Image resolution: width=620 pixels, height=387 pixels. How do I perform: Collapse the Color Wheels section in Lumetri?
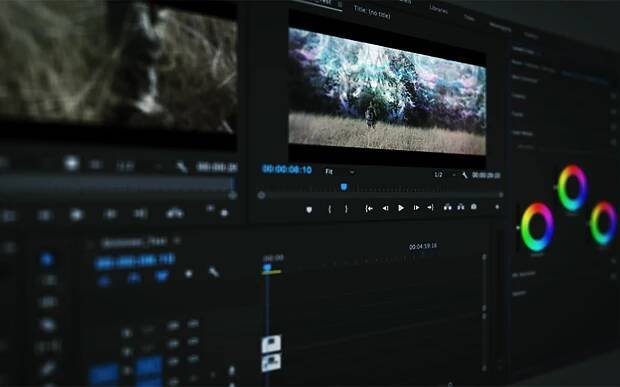click(x=522, y=133)
